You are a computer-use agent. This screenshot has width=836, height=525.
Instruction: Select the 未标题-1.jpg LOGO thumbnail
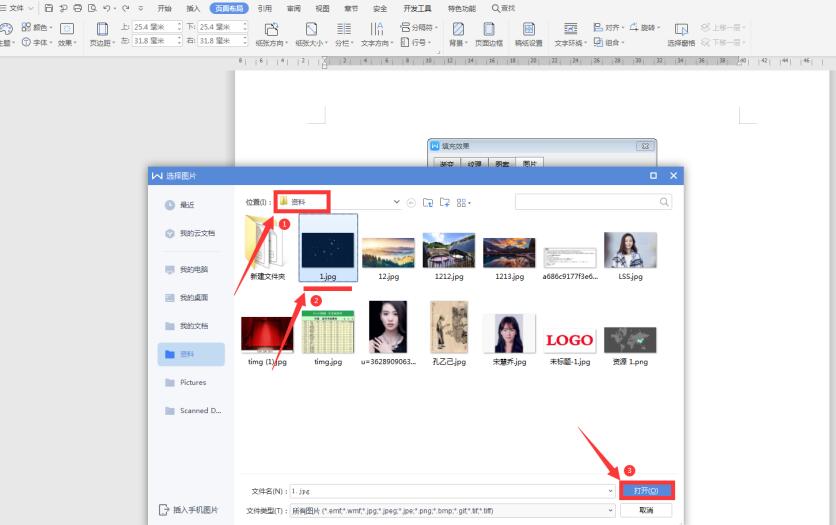[569, 340]
